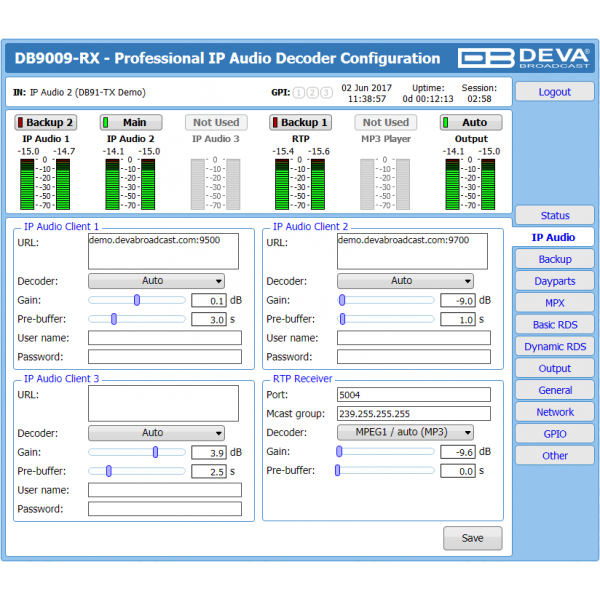Image resolution: width=600 pixels, height=600 pixels.
Task: Switch to the MPX page
Action: 554,303
